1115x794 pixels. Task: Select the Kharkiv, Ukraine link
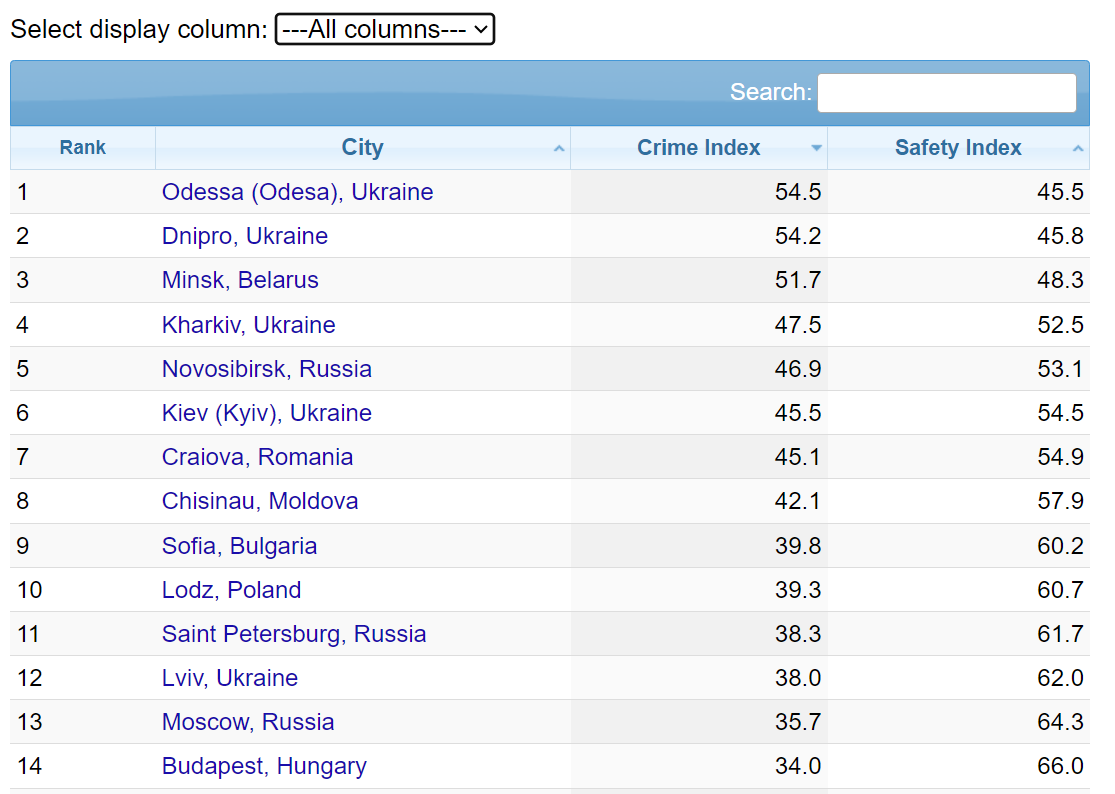click(248, 325)
